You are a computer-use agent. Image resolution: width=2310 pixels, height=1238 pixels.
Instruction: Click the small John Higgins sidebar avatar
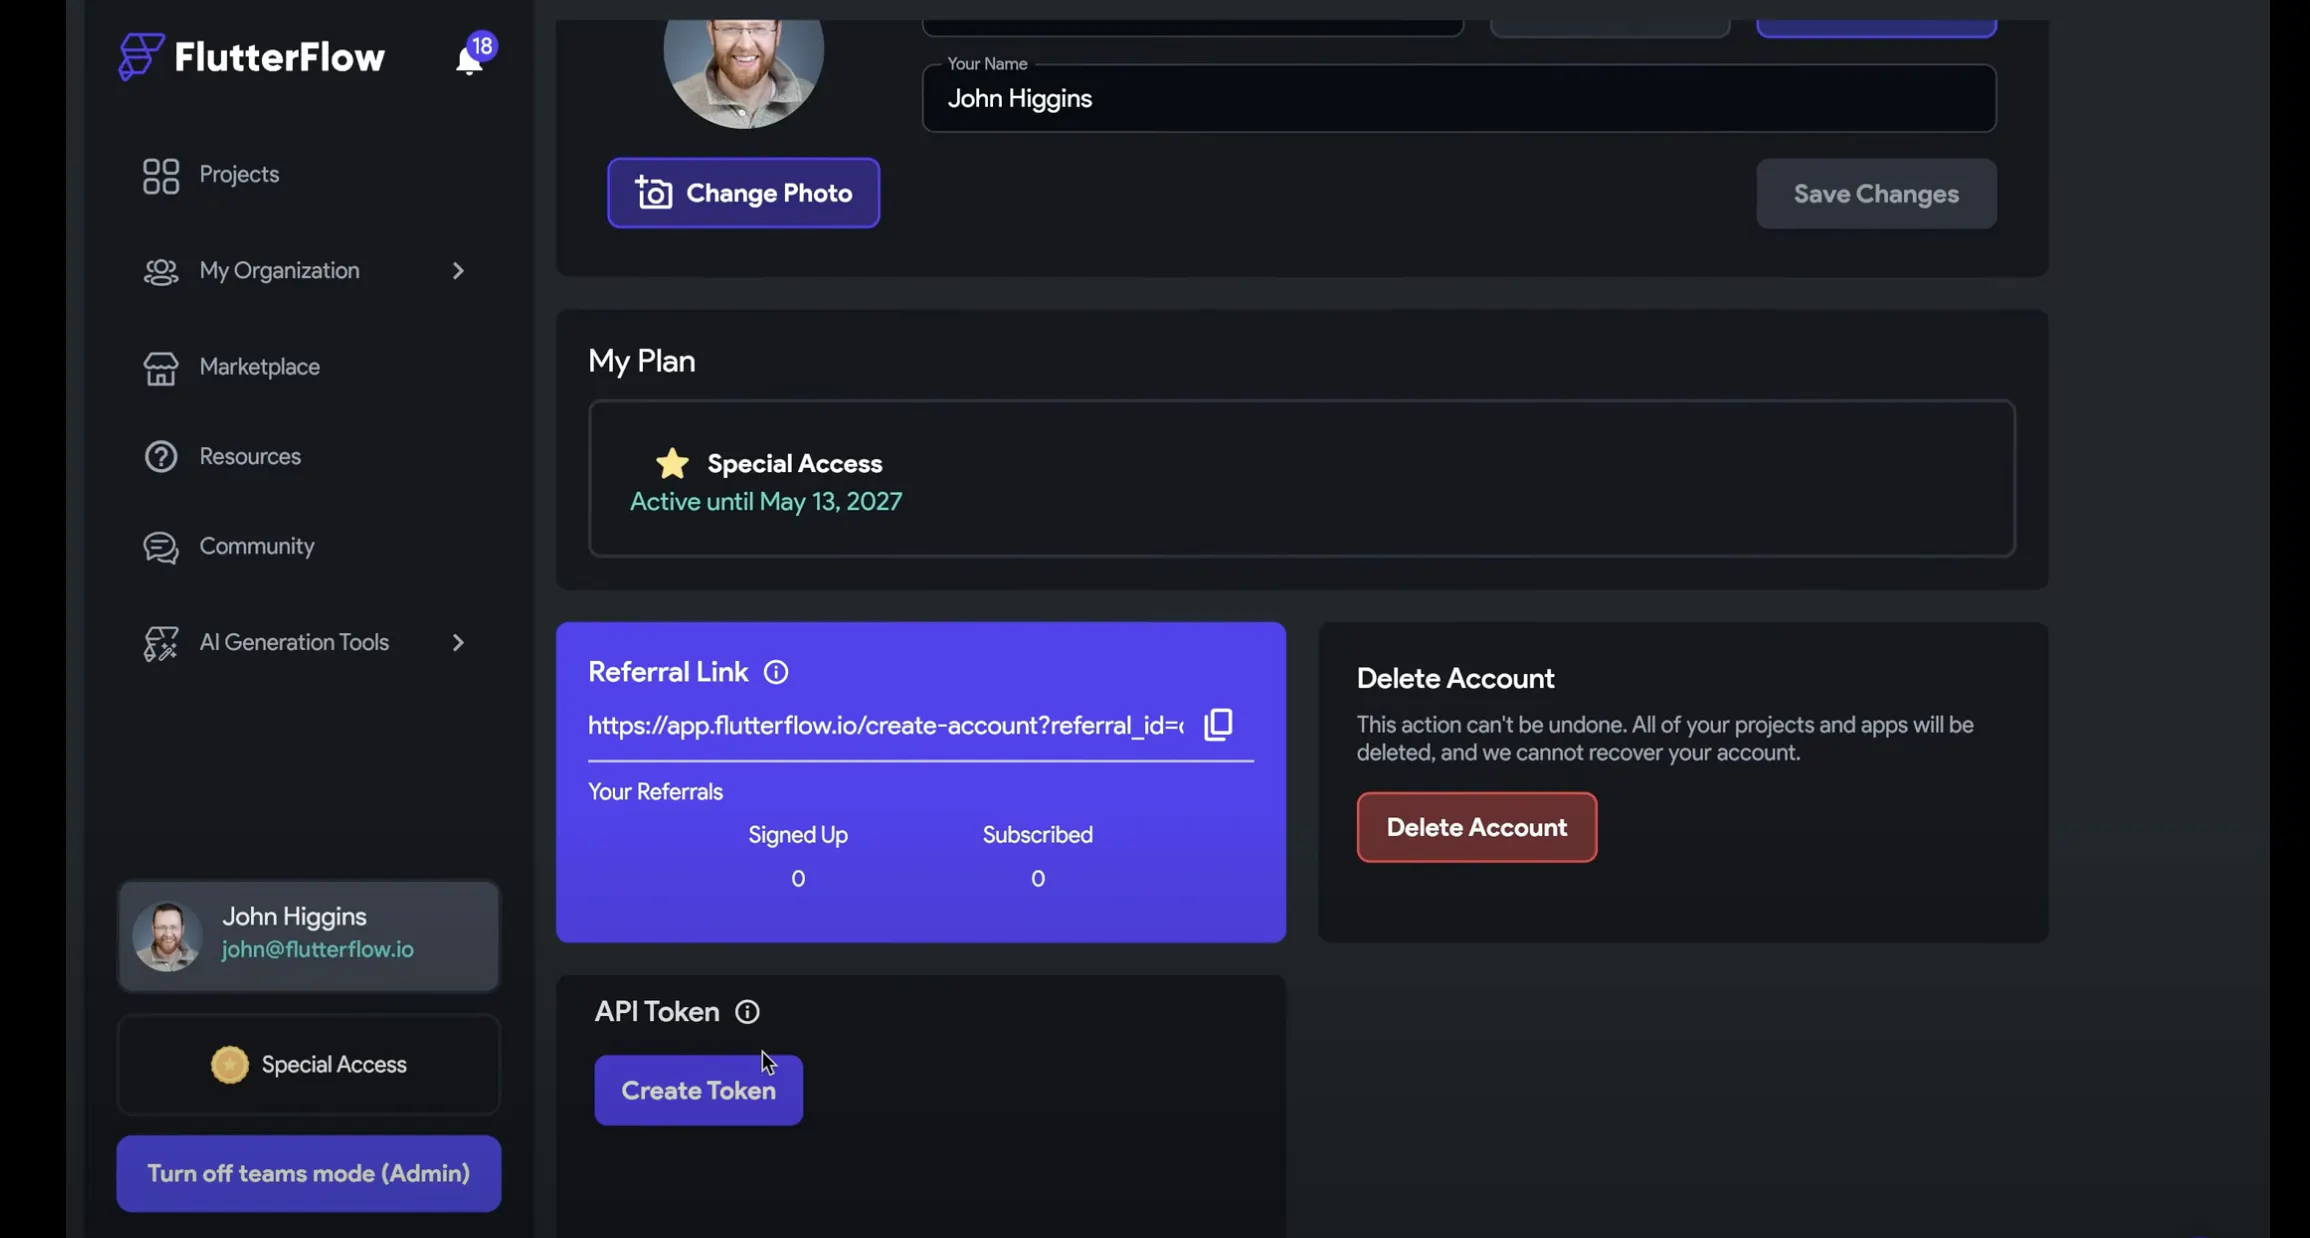coord(167,936)
